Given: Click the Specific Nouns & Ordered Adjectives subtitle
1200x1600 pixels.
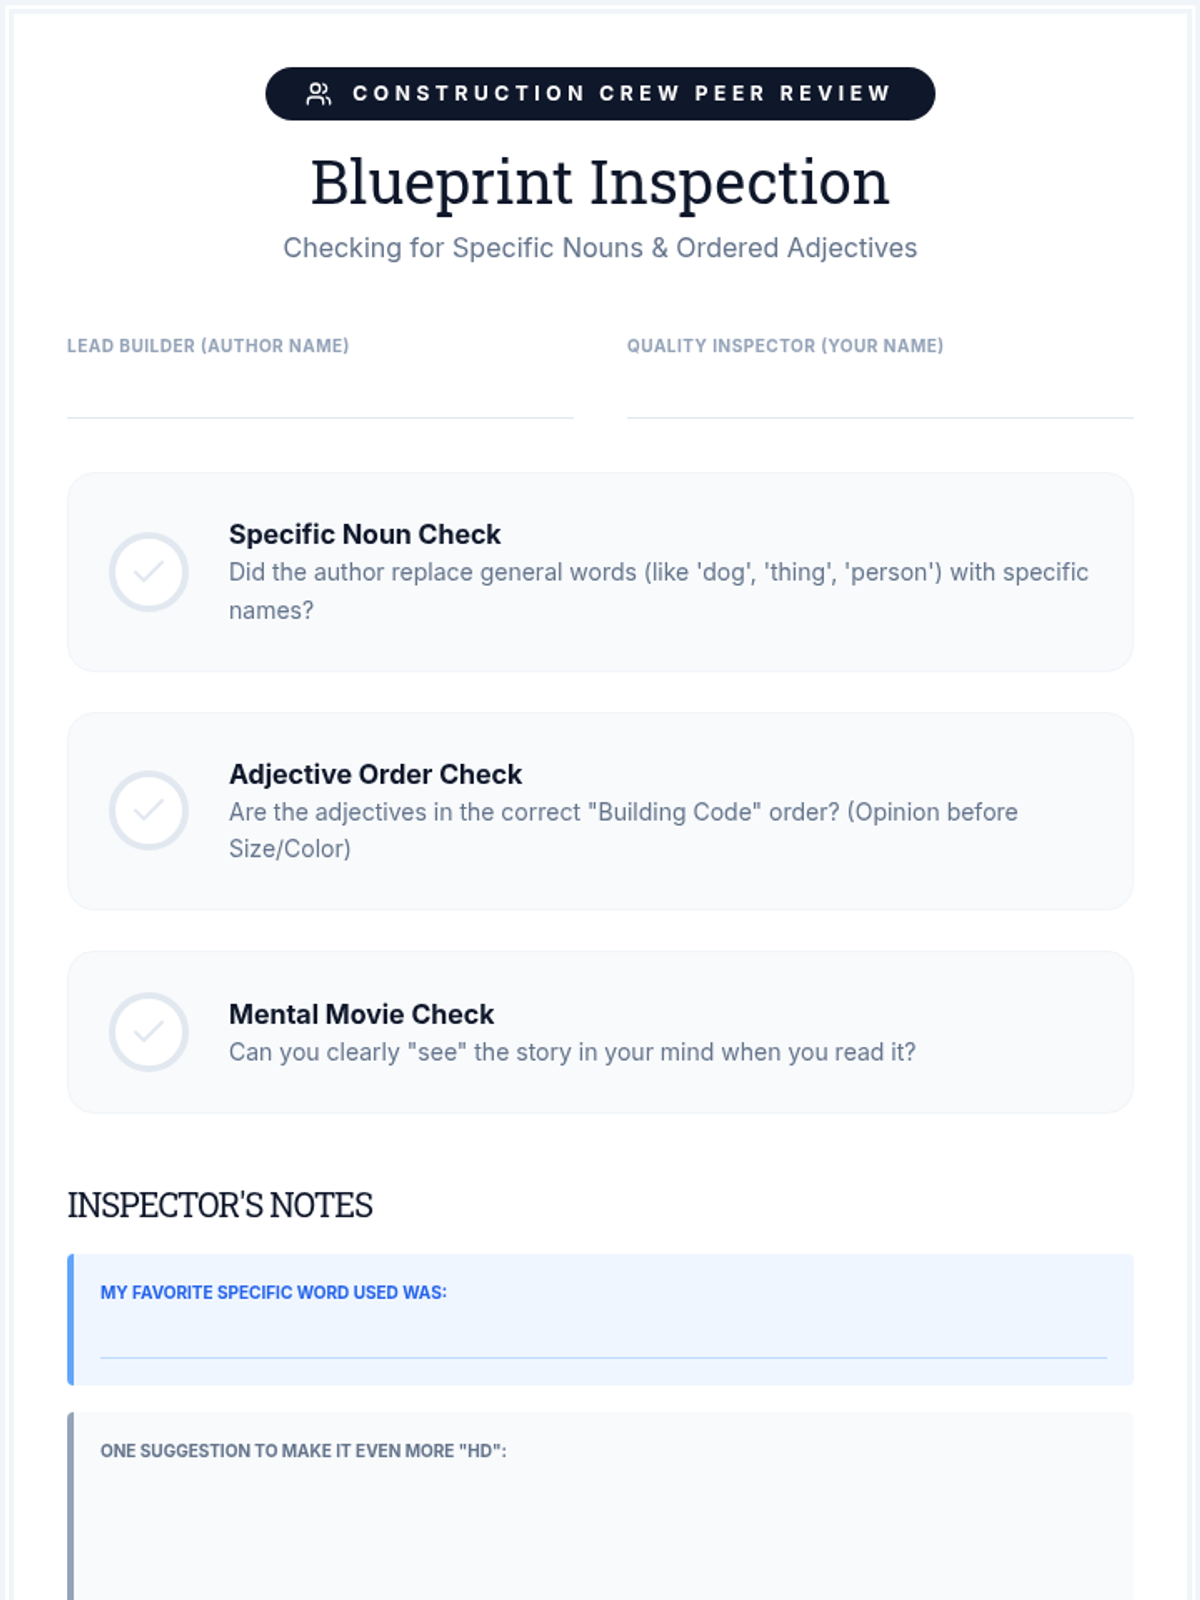Looking at the screenshot, I should pos(600,248).
